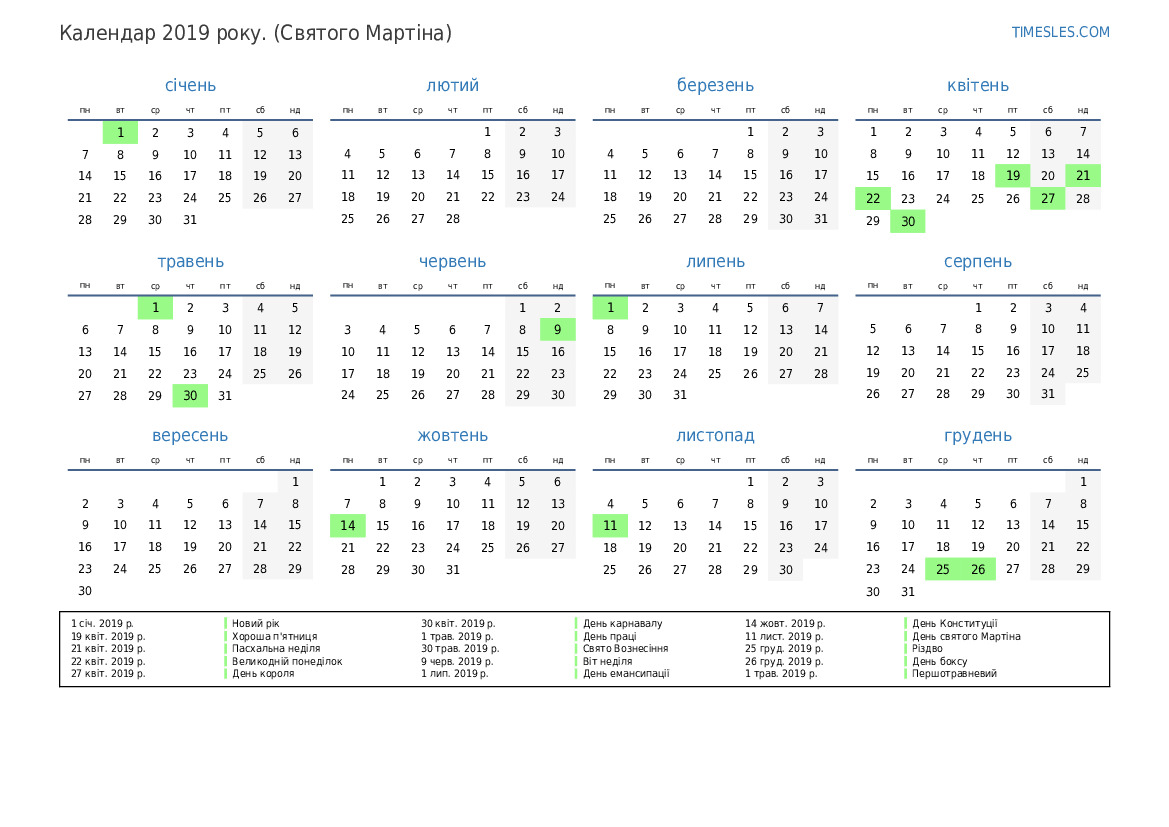Click the 'жовтень' month heading
This screenshot has height=827, width=1169.
(452, 436)
